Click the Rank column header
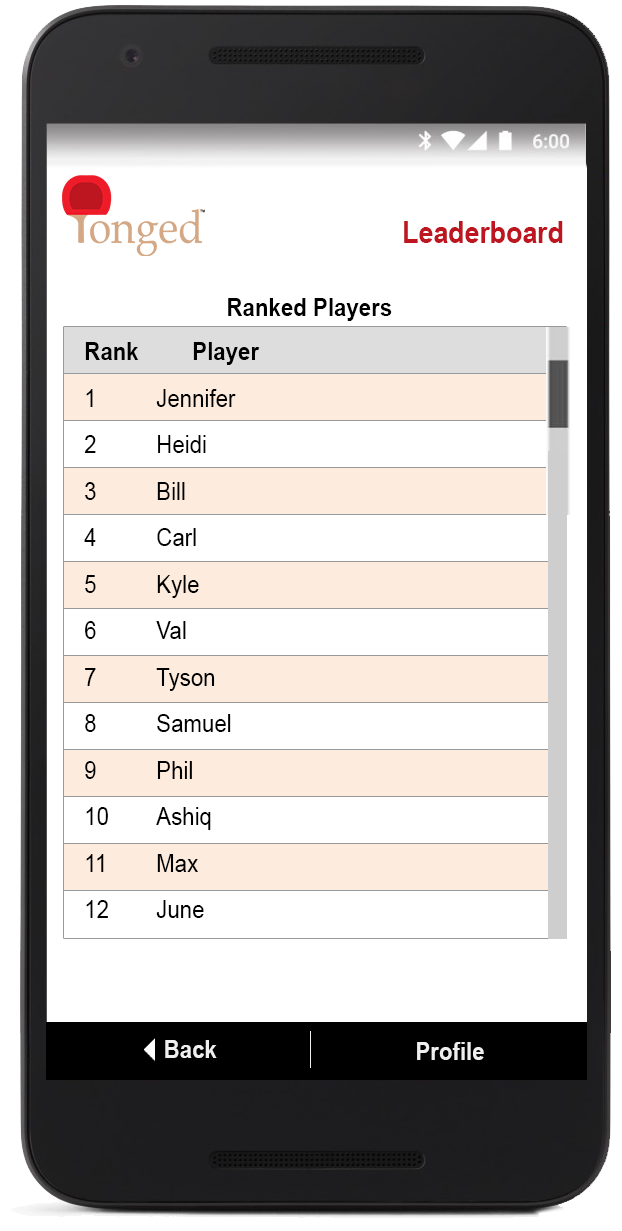 111,352
